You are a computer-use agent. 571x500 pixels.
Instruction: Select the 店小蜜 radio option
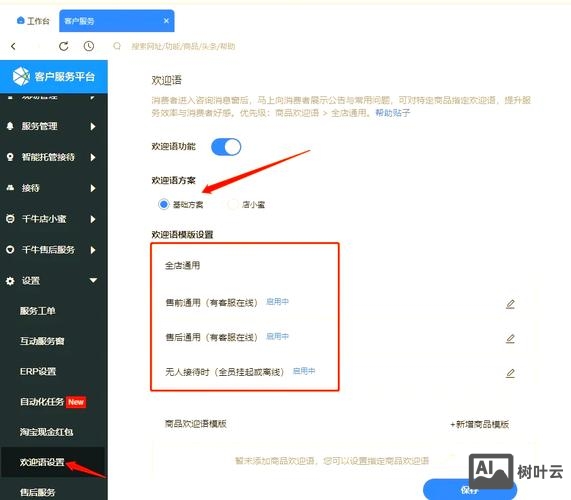pyautogui.click(x=233, y=204)
